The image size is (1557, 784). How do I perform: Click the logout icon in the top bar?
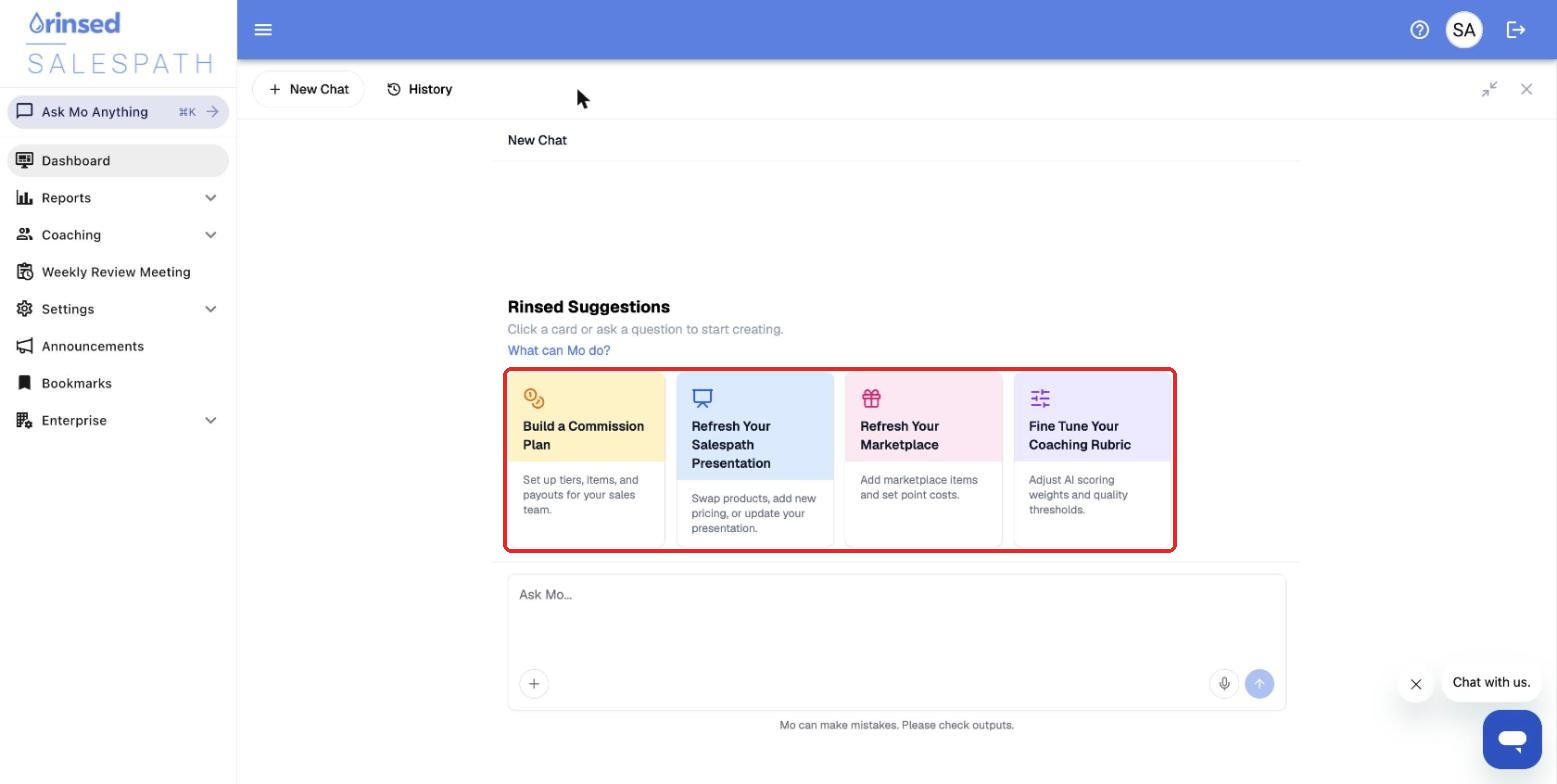click(x=1516, y=30)
